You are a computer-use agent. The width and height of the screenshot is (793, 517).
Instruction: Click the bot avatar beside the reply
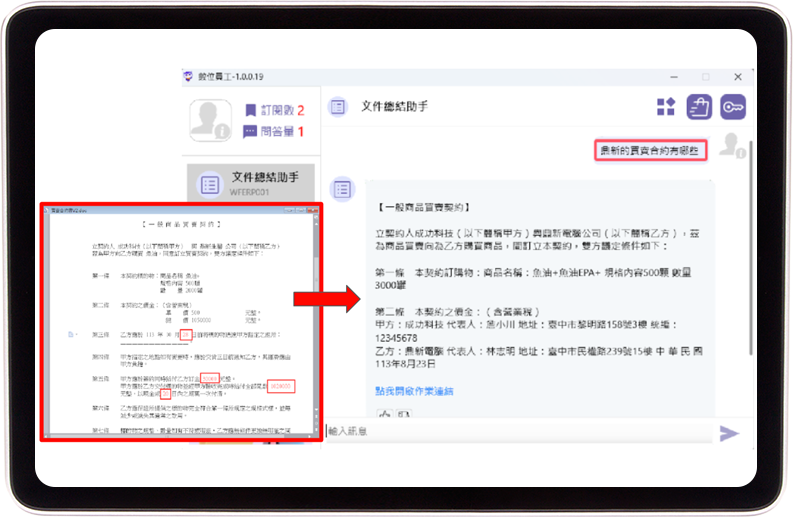point(343,188)
